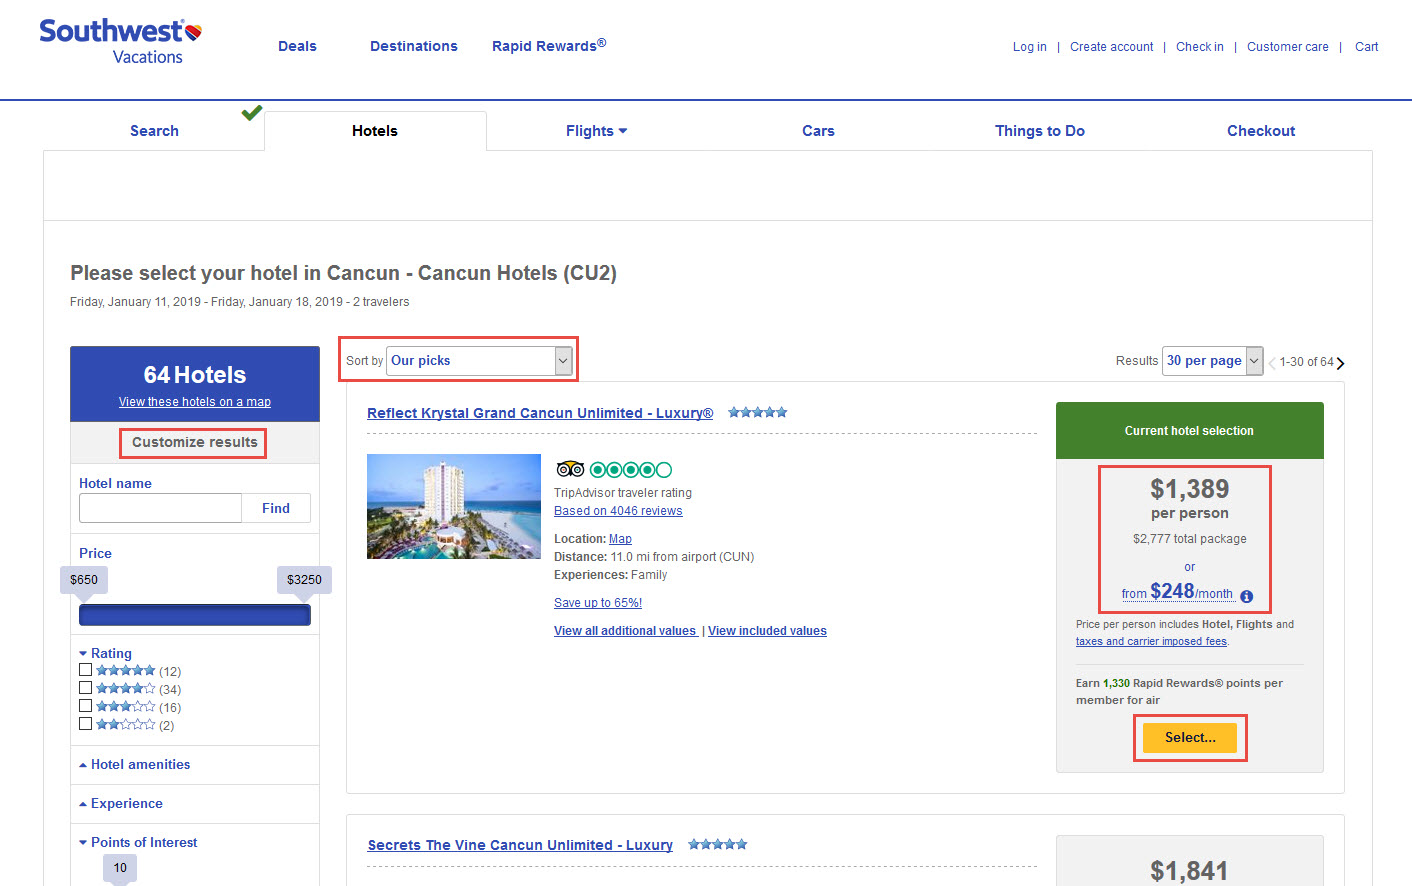Click the Create account link

(1111, 47)
